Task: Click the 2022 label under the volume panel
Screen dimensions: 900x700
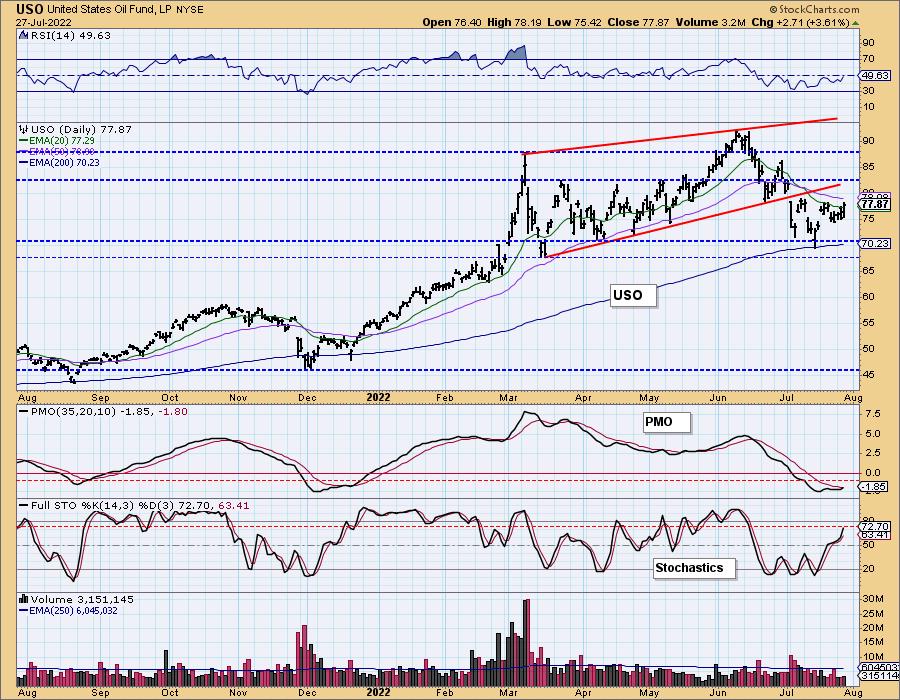Action: click(378, 693)
